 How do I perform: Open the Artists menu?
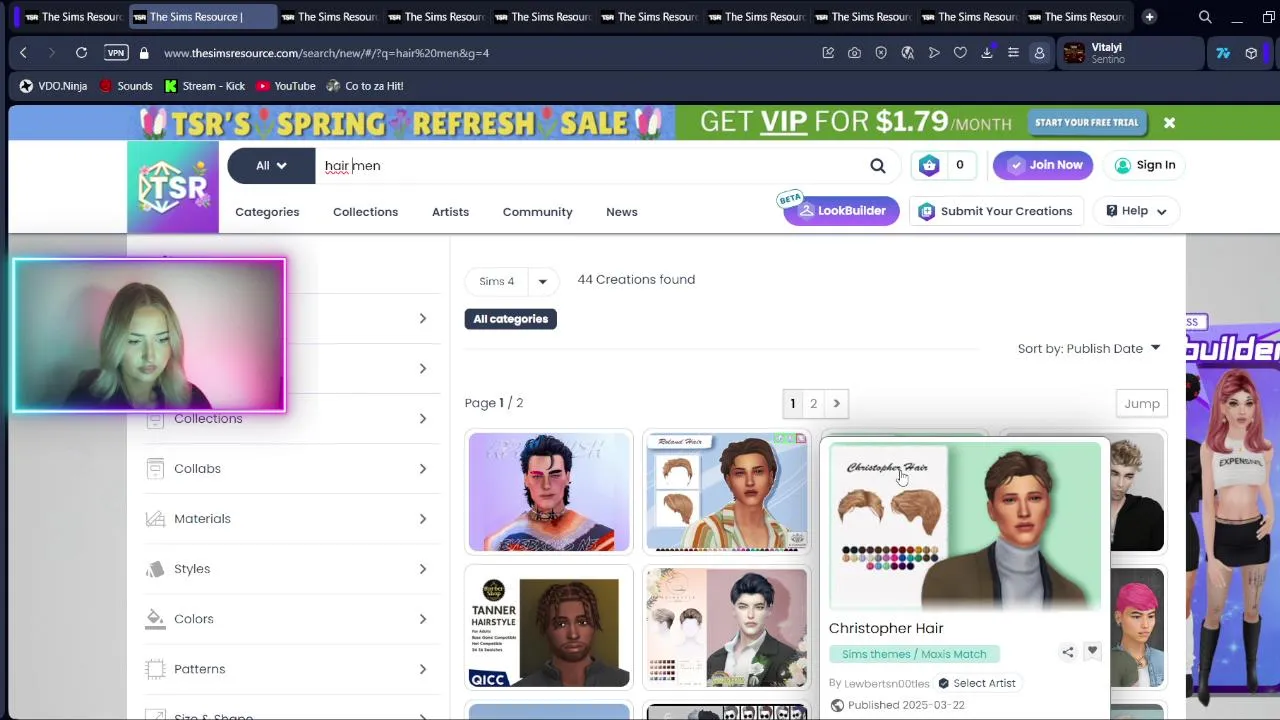click(450, 212)
